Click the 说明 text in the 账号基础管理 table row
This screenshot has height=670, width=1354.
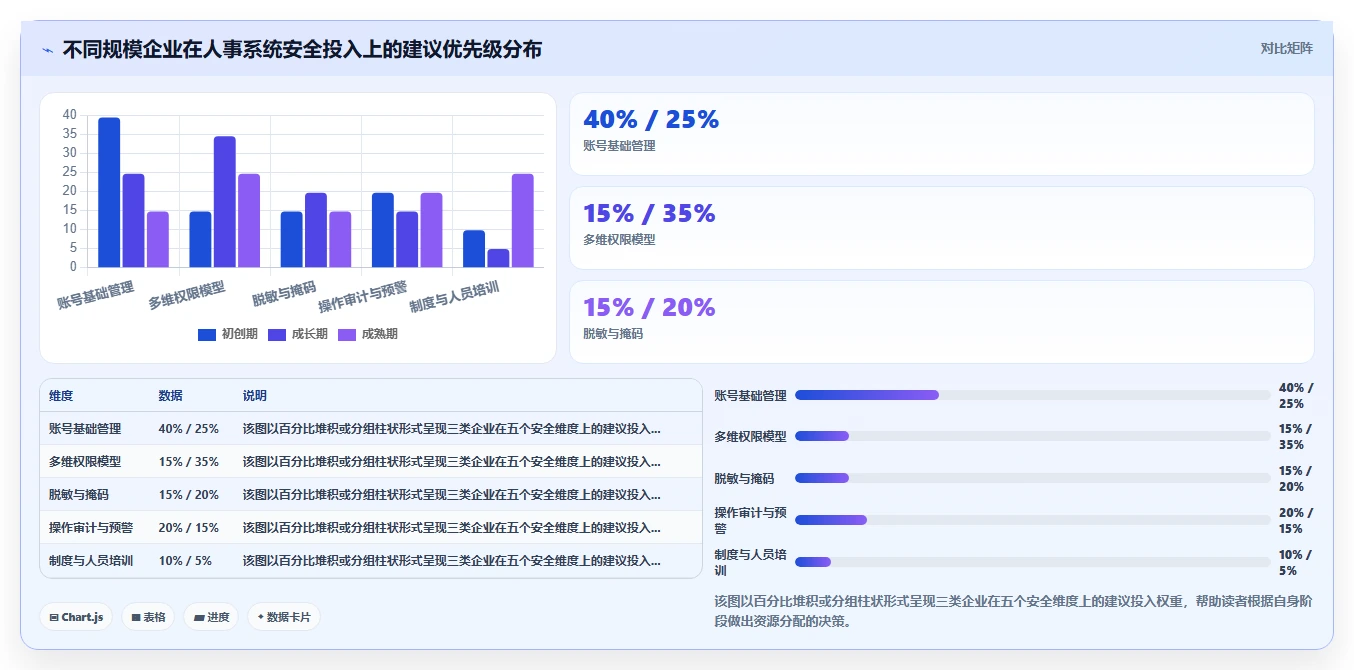click(x=452, y=428)
